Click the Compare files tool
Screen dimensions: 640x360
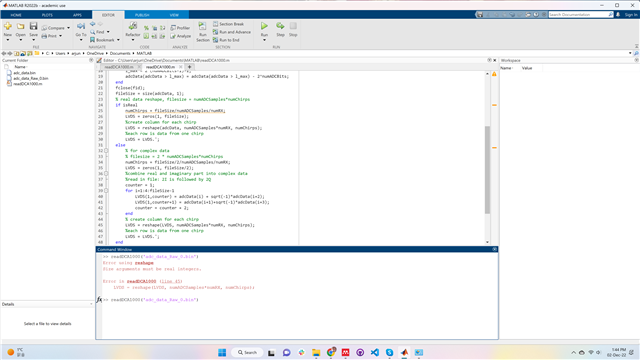pyautogui.click(x=53, y=28)
